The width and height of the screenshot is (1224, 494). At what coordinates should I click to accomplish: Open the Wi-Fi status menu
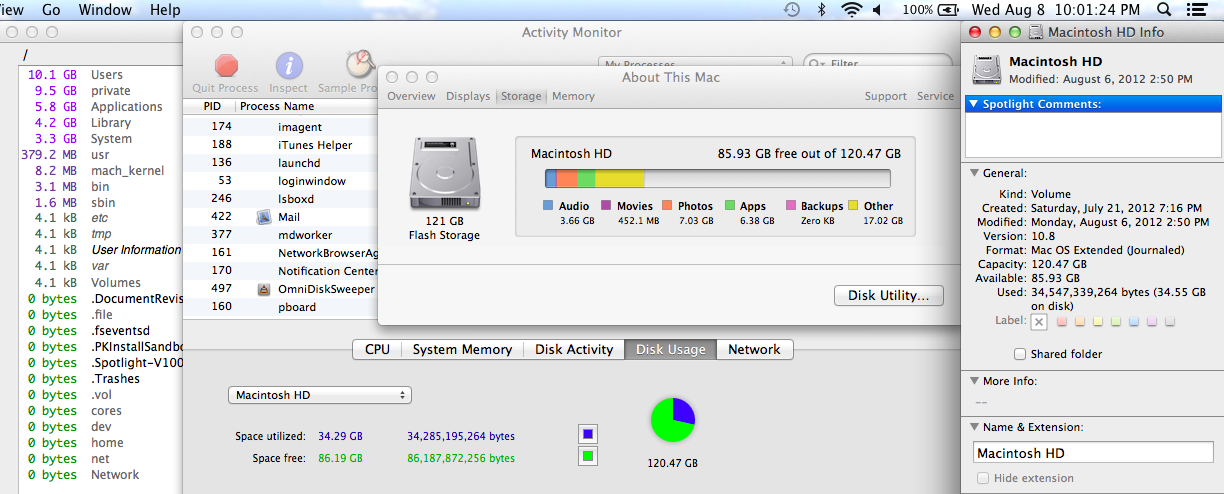(x=852, y=10)
